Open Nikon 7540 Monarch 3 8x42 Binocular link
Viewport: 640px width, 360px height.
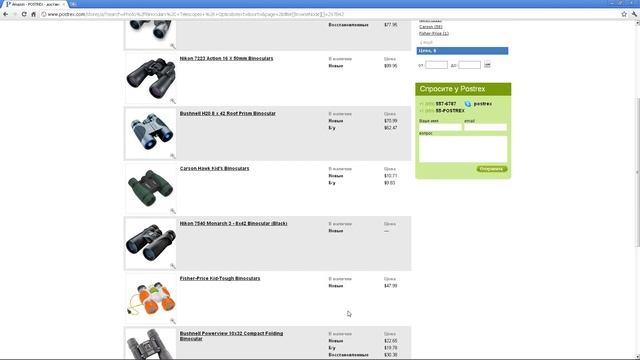[233, 224]
